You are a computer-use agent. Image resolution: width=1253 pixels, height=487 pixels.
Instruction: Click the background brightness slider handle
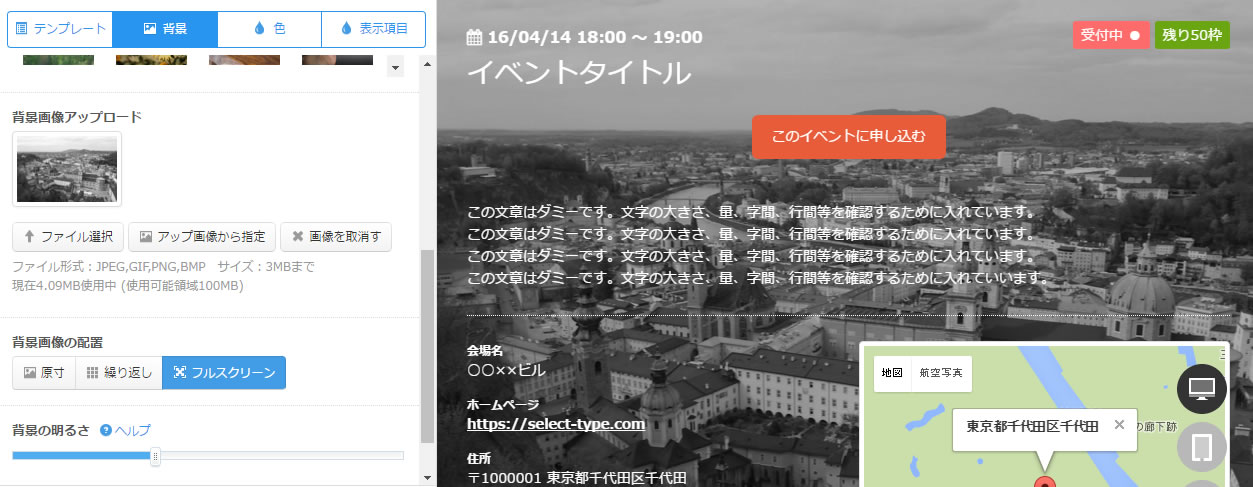[155, 456]
